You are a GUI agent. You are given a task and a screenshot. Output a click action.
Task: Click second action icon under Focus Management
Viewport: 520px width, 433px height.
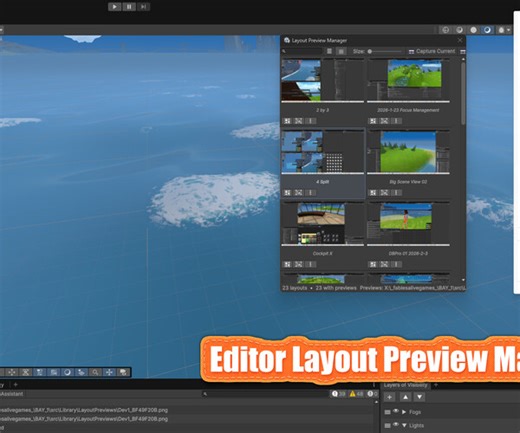(x=384, y=121)
